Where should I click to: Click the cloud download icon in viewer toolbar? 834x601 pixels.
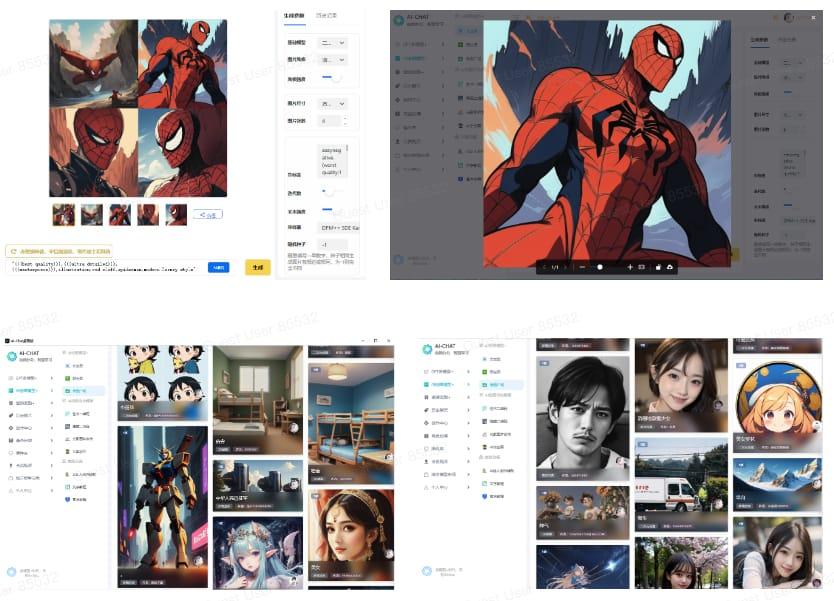(670, 267)
